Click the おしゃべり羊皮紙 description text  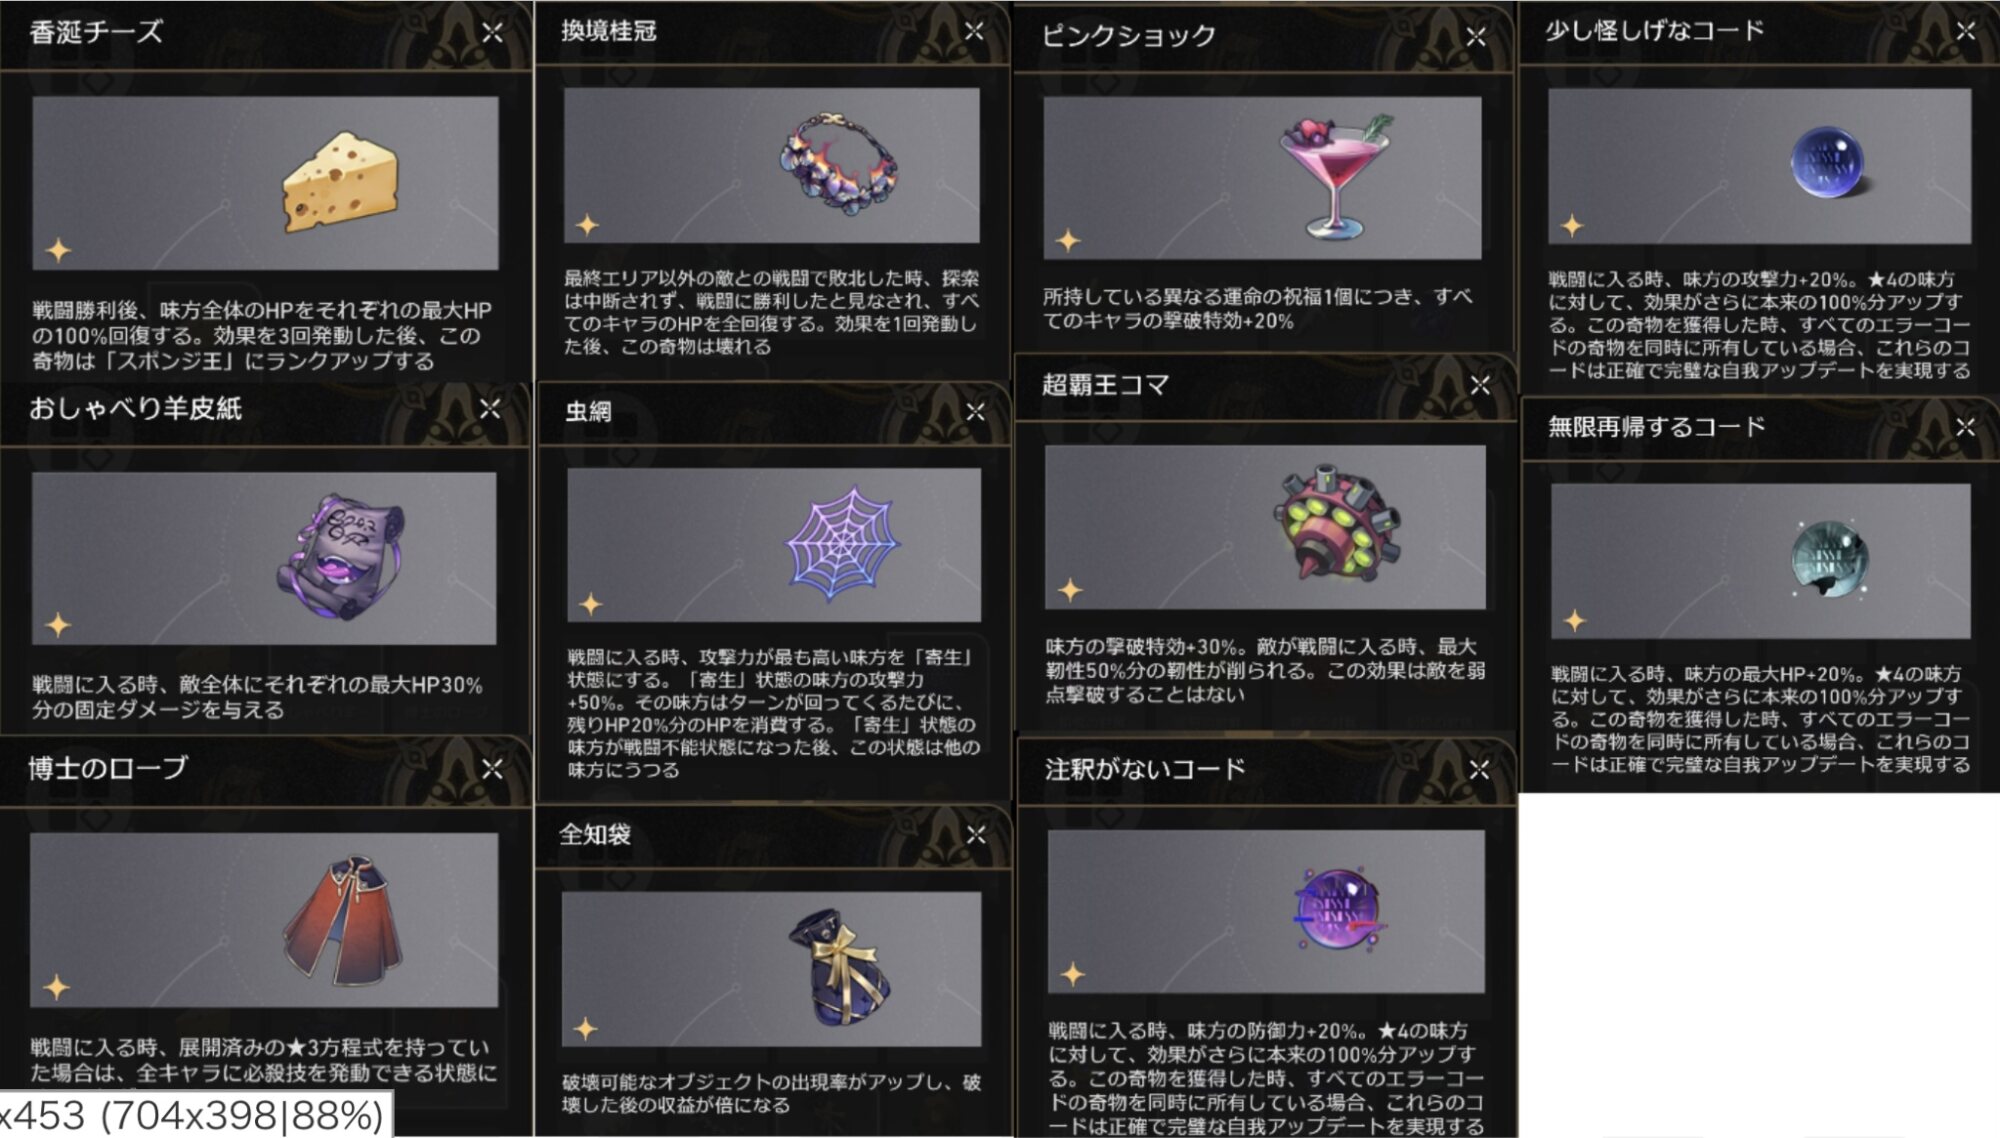(257, 697)
